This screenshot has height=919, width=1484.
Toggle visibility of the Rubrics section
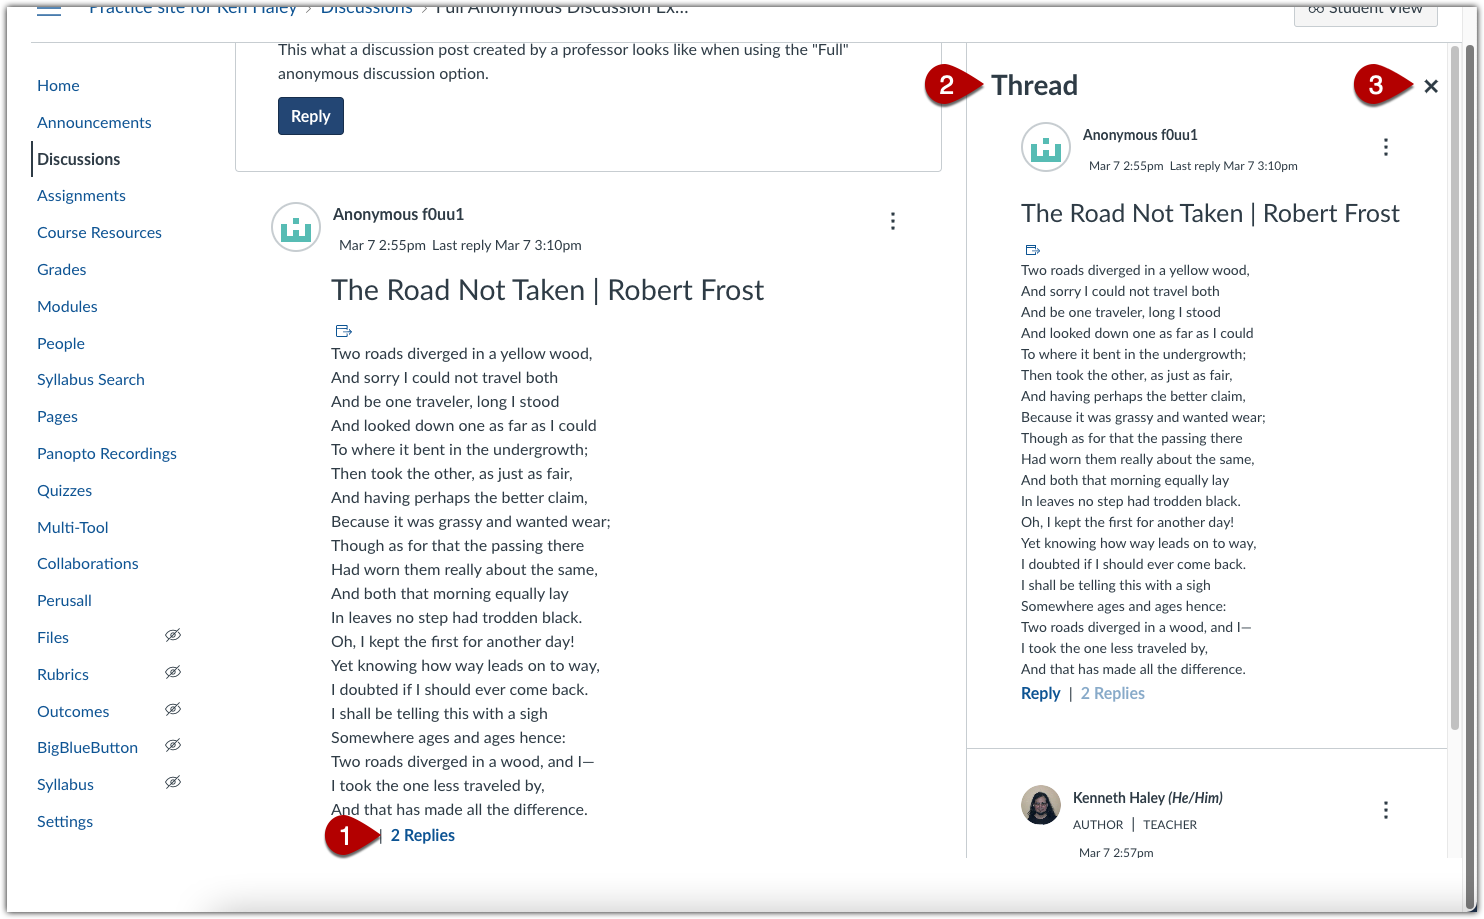(x=173, y=672)
